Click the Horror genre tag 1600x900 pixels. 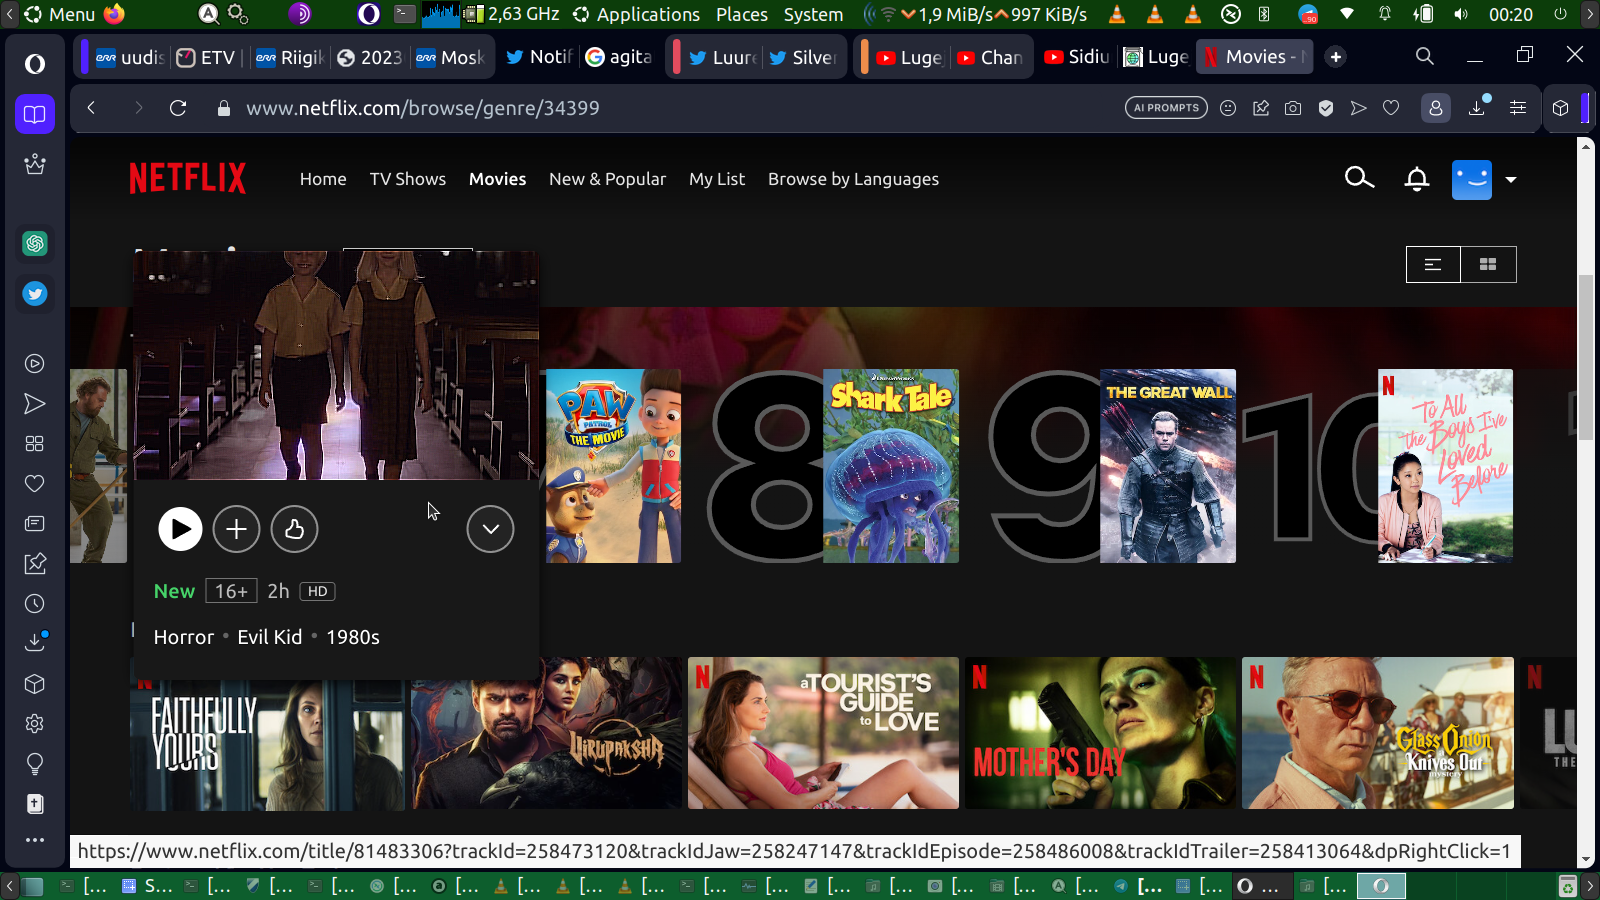(x=184, y=637)
